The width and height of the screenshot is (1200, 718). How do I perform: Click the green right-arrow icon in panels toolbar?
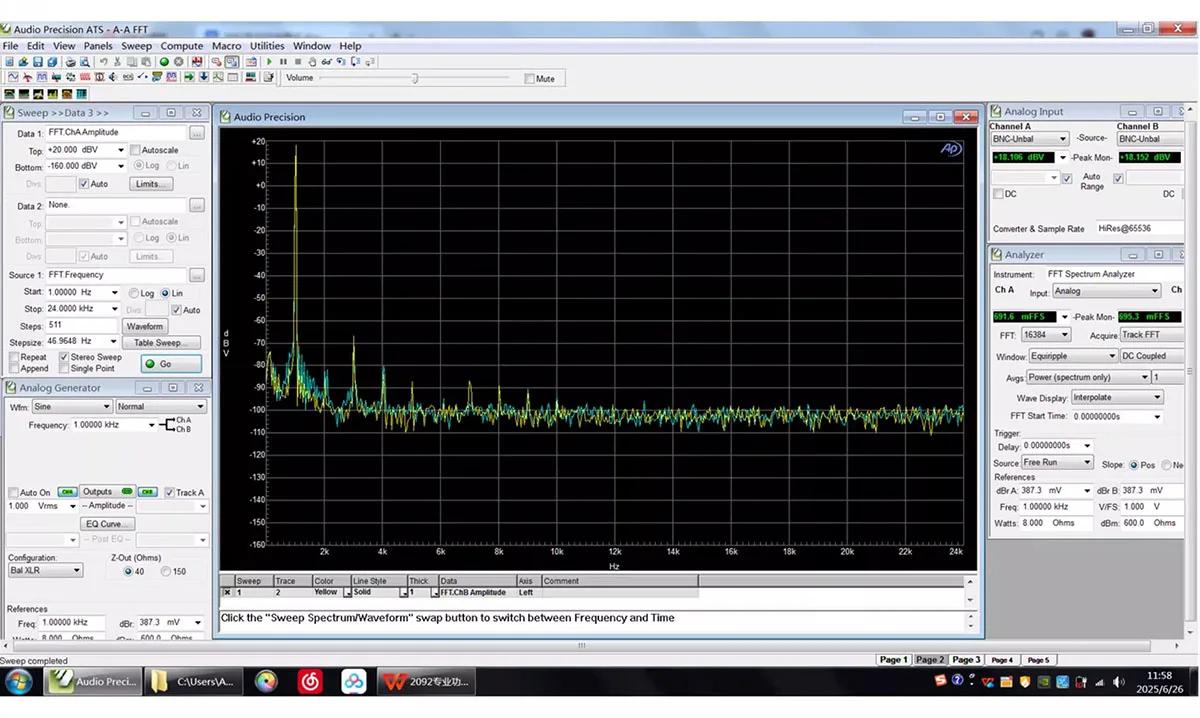[x=189, y=77]
